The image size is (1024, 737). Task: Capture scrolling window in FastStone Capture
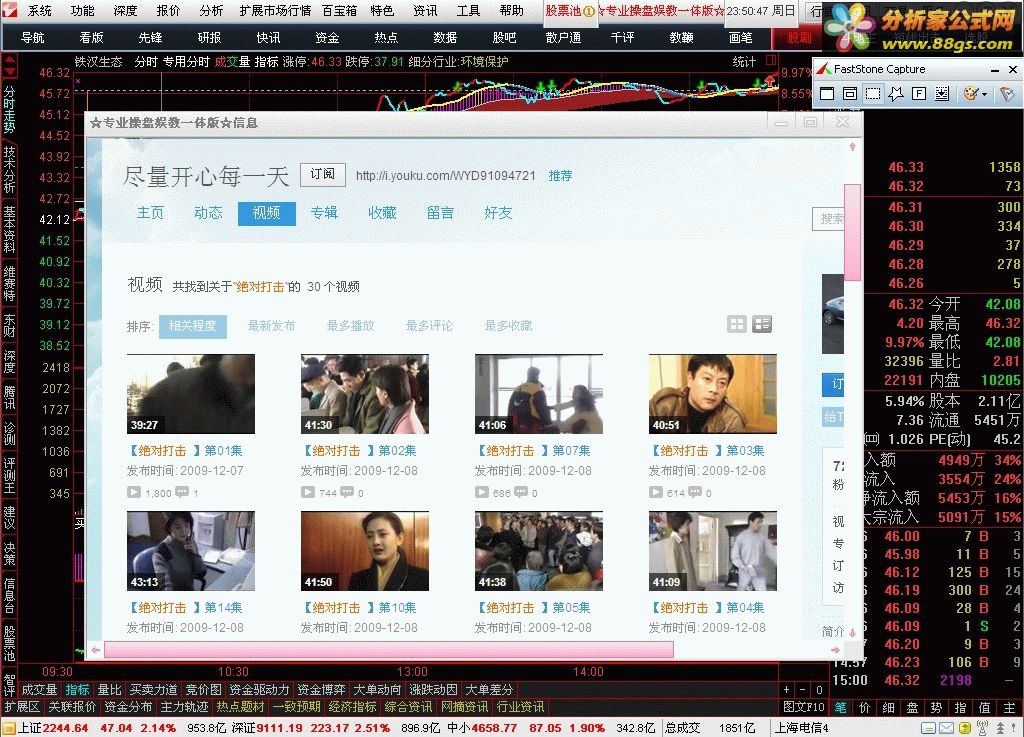point(942,93)
